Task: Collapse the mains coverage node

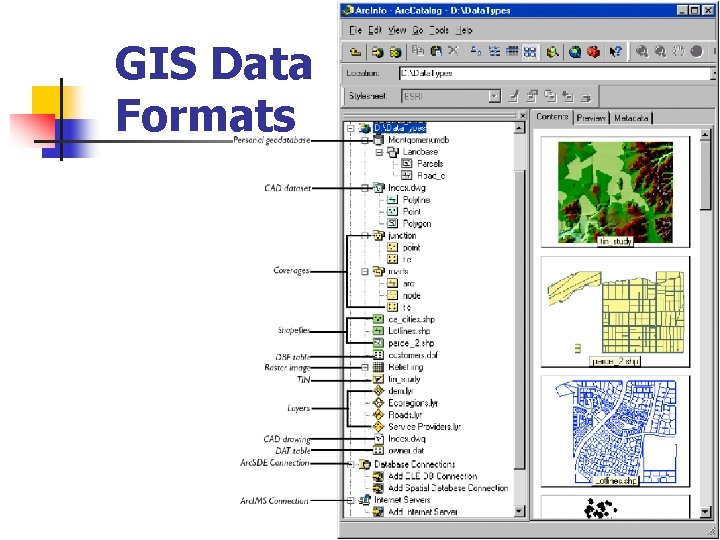Action: pyautogui.click(x=365, y=271)
